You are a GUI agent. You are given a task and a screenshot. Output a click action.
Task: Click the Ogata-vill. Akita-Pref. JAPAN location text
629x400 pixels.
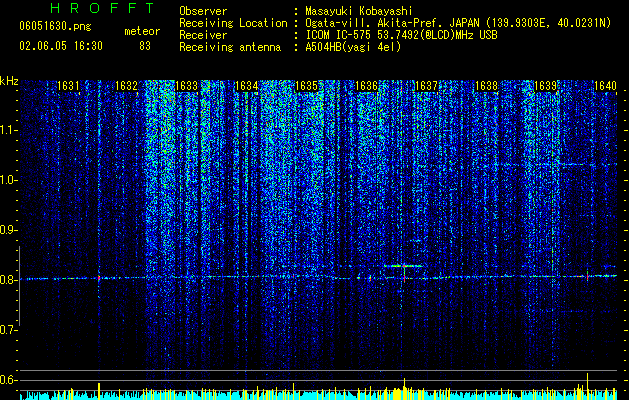(x=458, y=23)
